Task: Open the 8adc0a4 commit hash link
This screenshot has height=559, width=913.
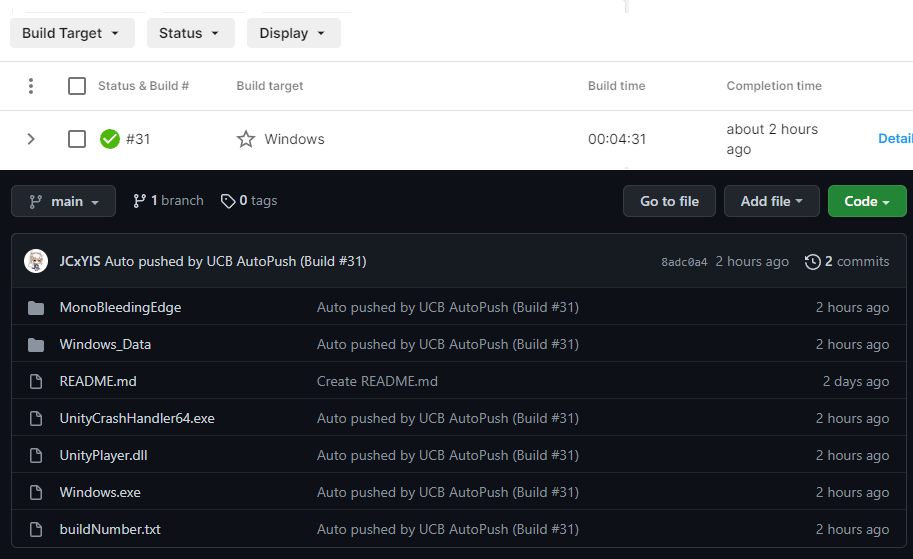Action: pos(684,262)
